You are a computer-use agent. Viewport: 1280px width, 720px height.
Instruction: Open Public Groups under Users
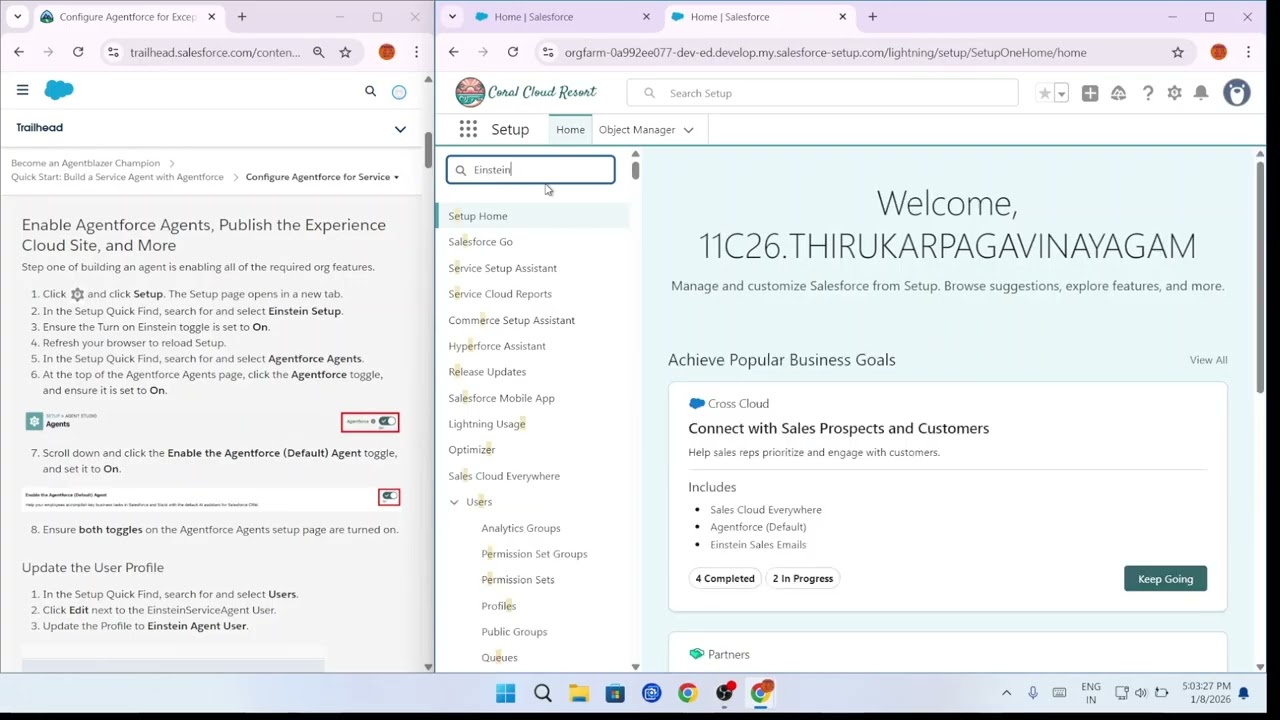point(514,632)
